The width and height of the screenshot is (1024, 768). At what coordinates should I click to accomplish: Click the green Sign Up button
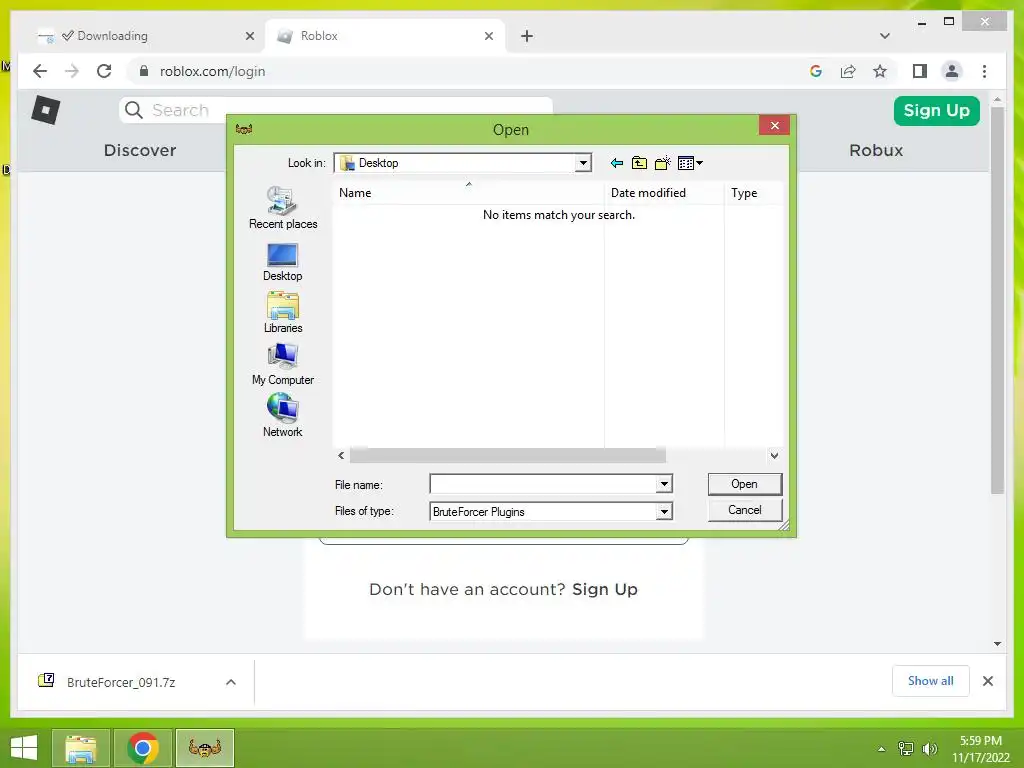click(936, 110)
